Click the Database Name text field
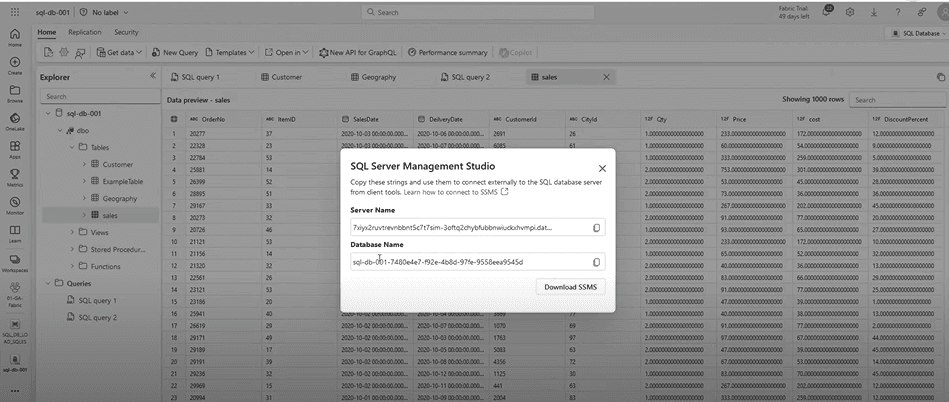 coord(478,262)
